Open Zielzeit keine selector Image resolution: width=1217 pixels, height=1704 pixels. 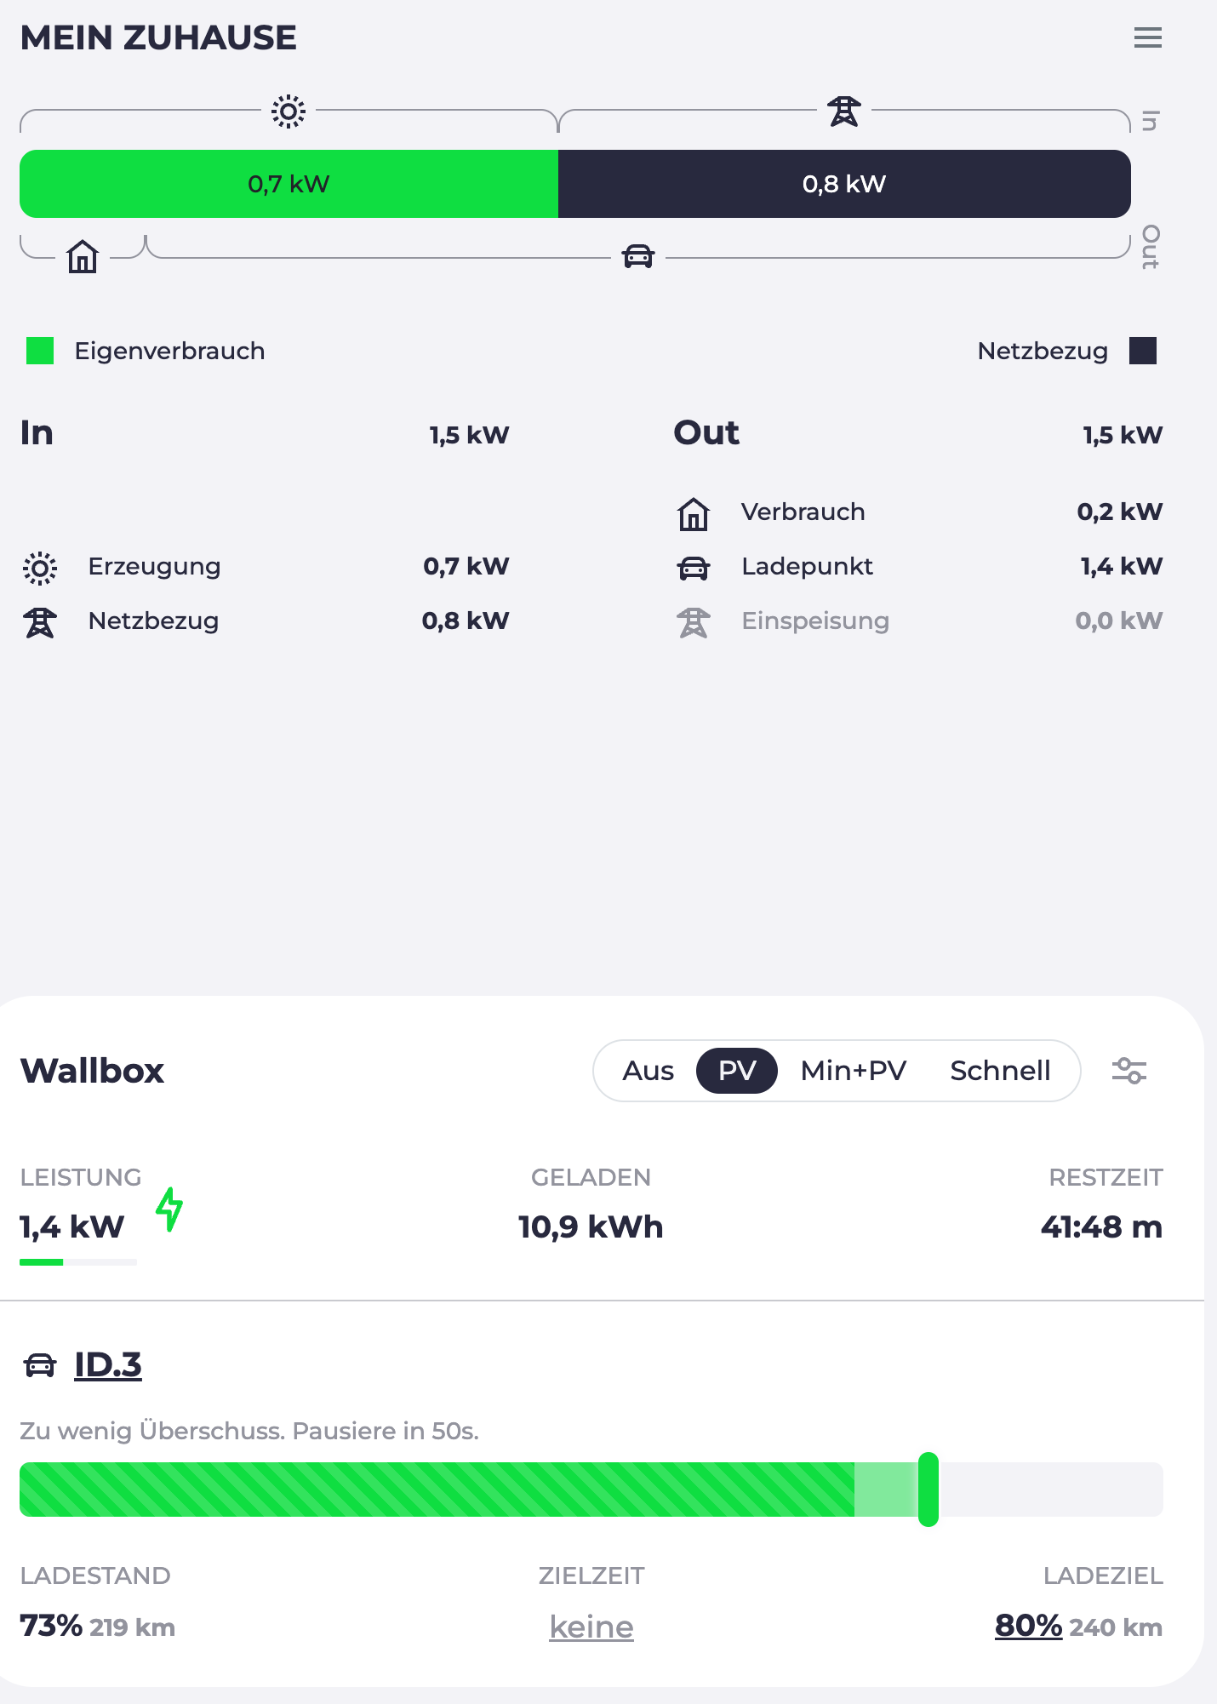[x=591, y=1627]
